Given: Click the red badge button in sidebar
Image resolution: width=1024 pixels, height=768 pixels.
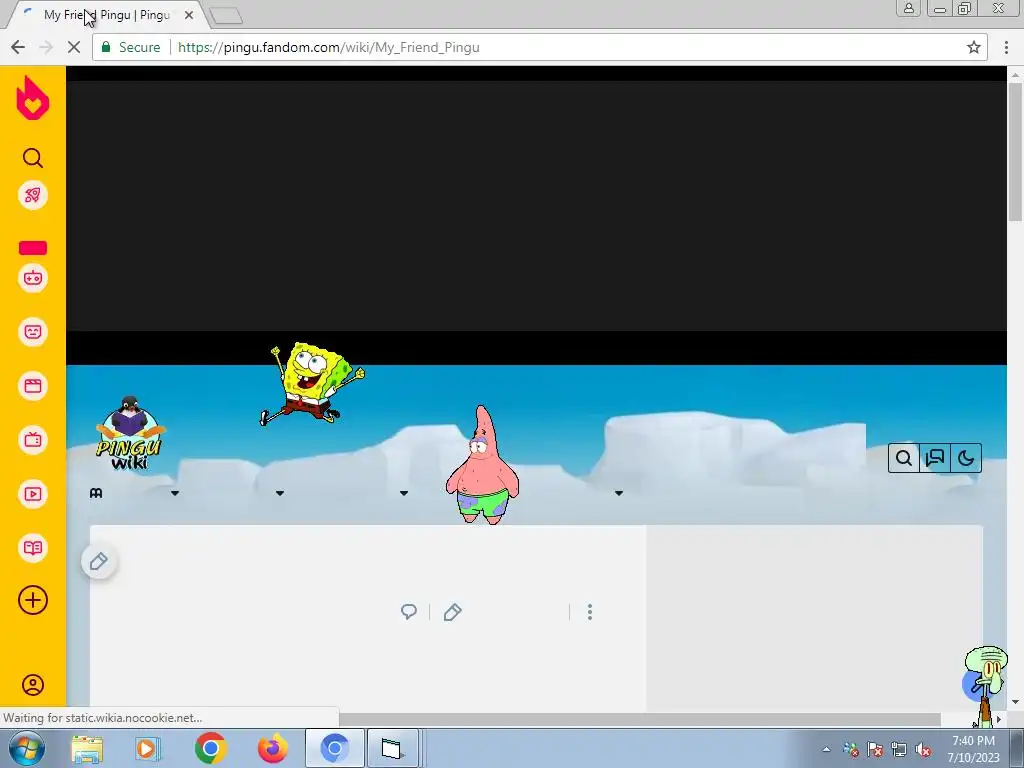Looking at the screenshot, I should [x=33, y=248].
